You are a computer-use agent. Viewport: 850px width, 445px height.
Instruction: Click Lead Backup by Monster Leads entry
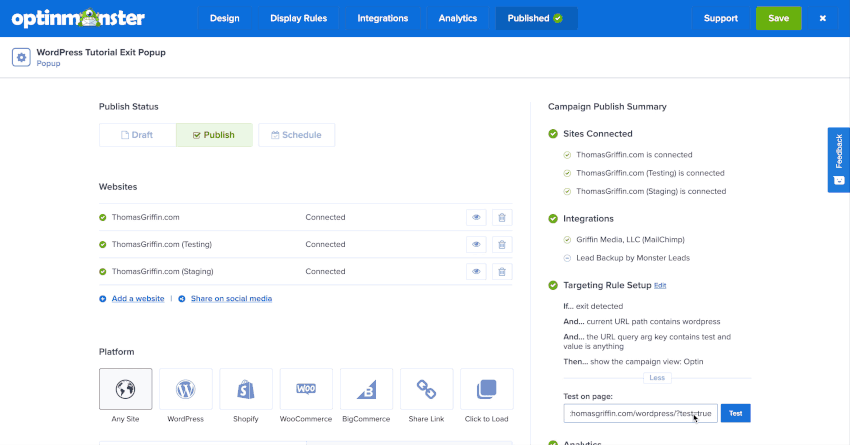click(x=633, y=258)
